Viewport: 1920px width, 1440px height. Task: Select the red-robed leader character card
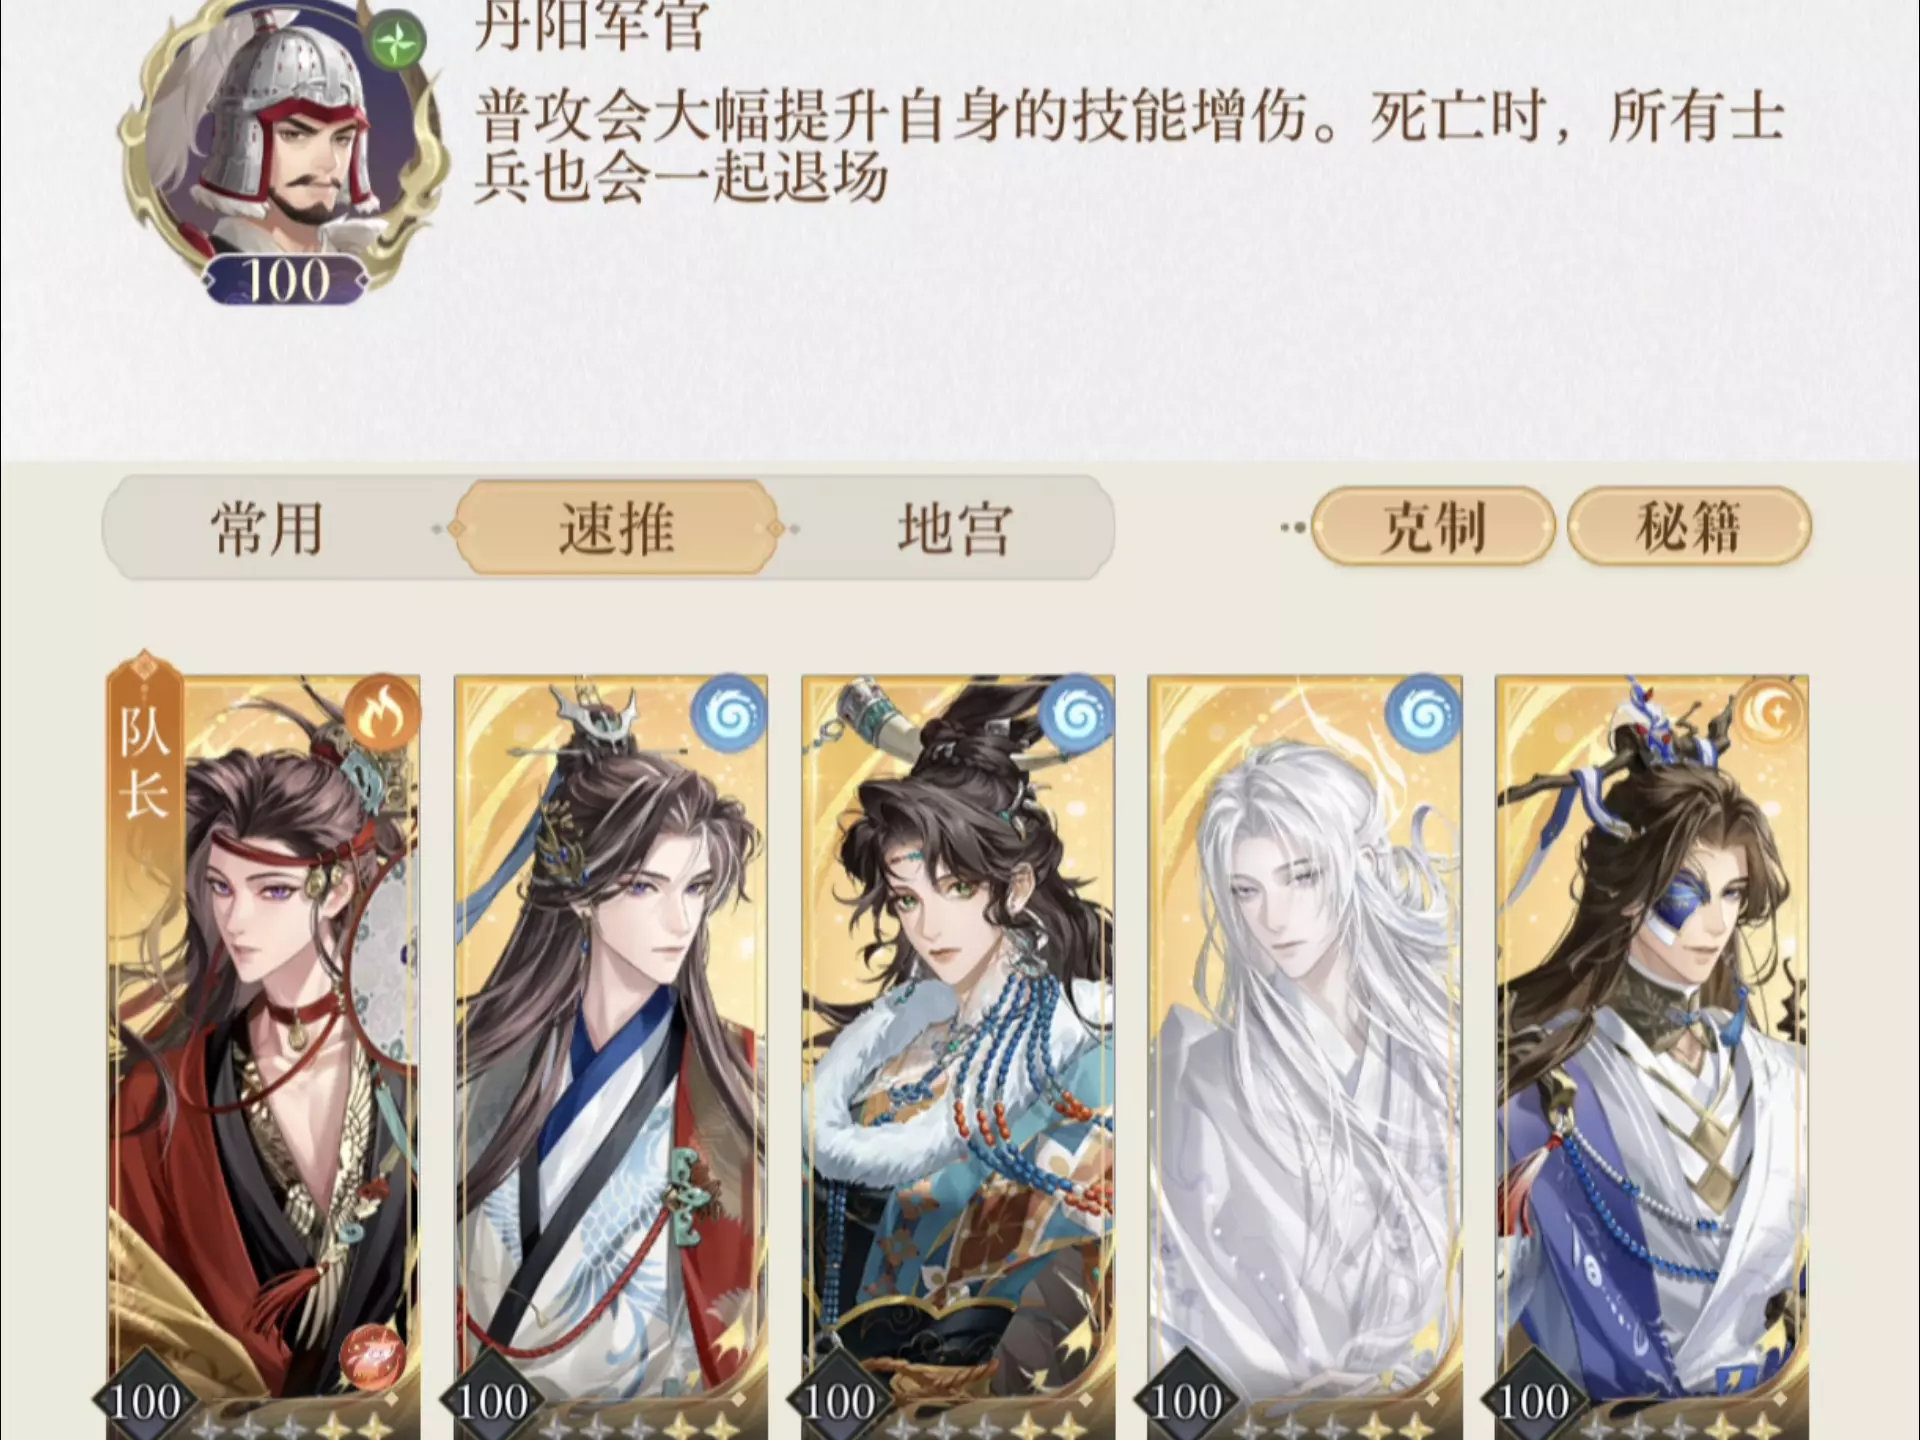click(x=264, y=1056)
